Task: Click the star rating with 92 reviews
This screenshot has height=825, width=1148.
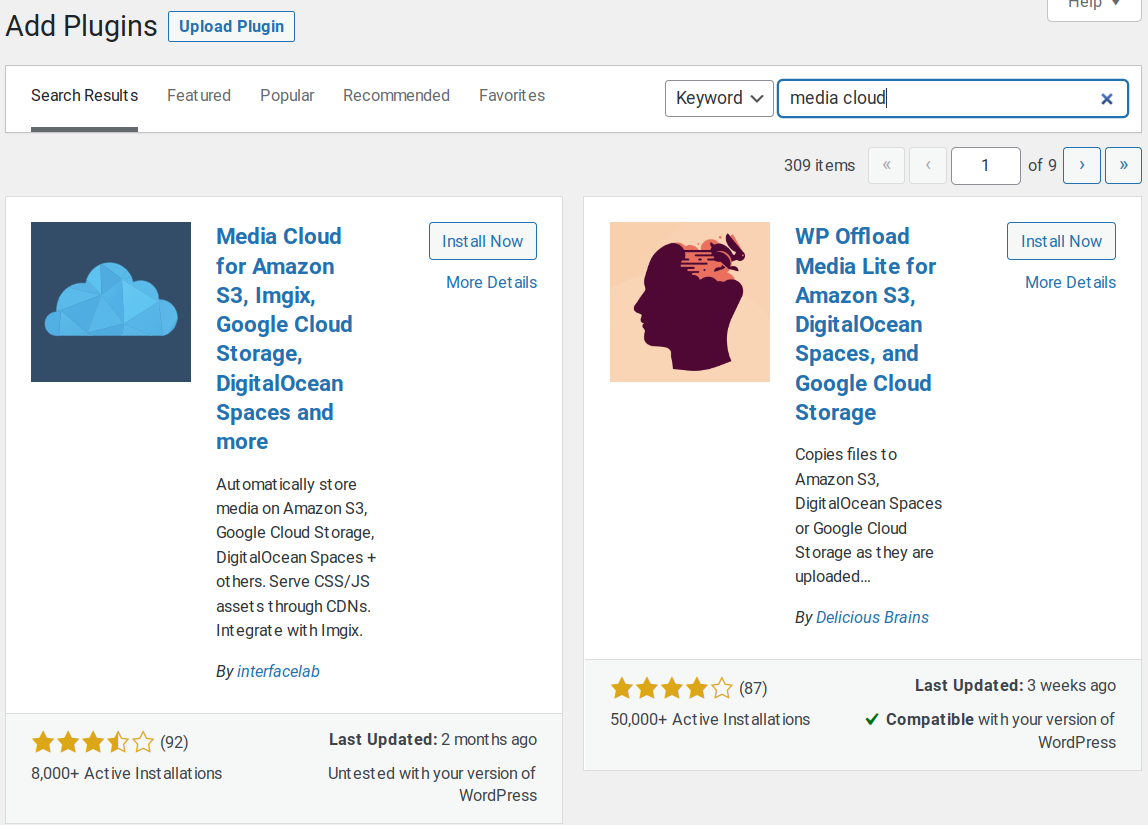Action: [93, 742]
